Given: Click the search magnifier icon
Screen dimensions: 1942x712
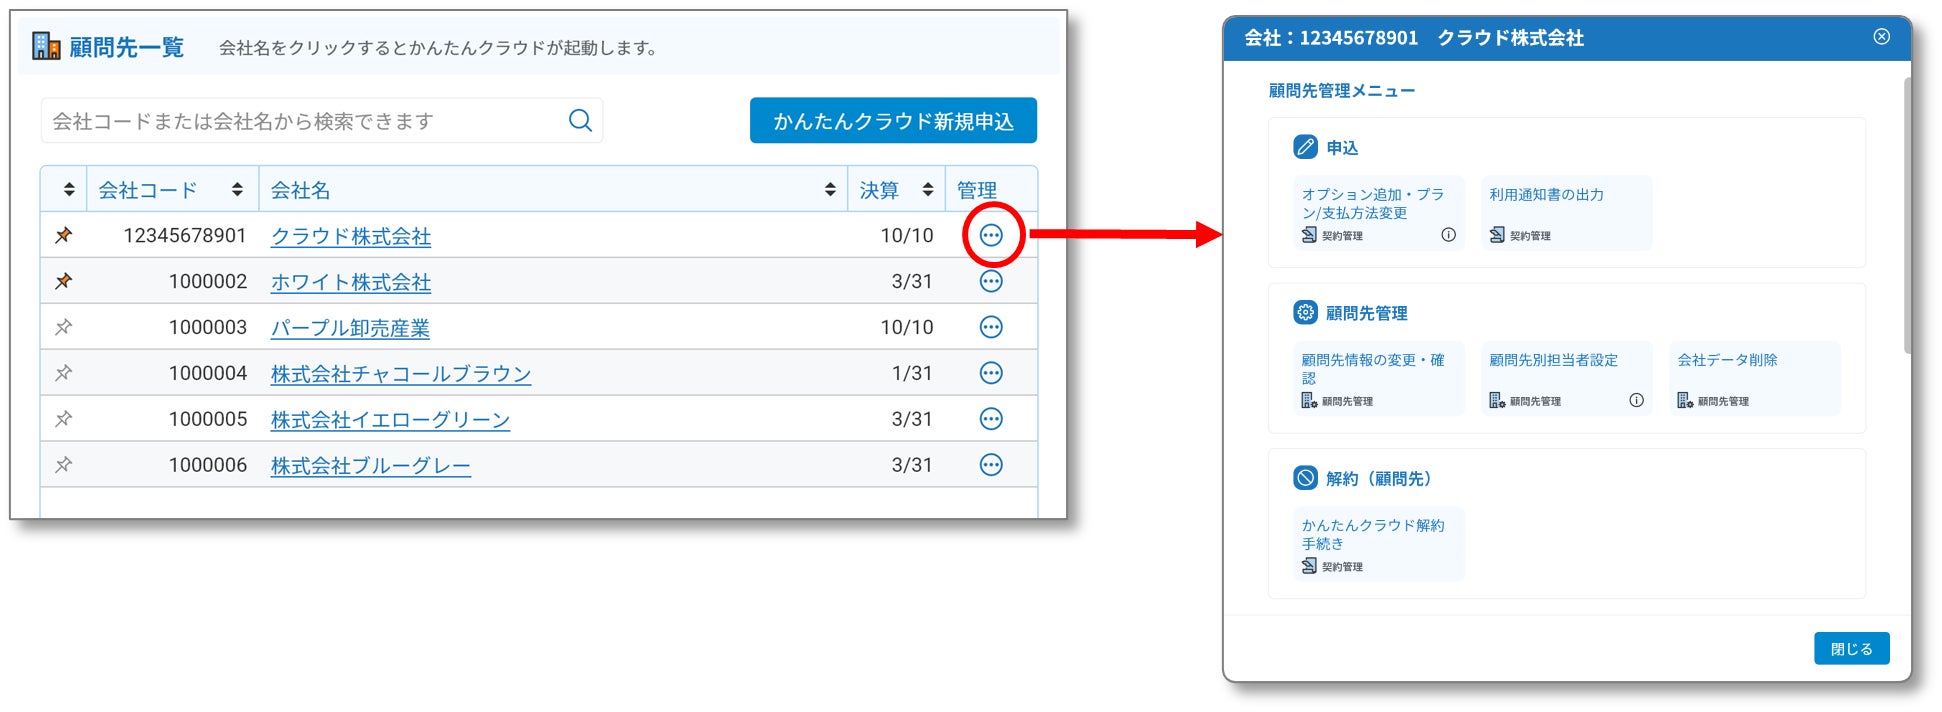Looking at the screenshot, I should click(580, 121).
